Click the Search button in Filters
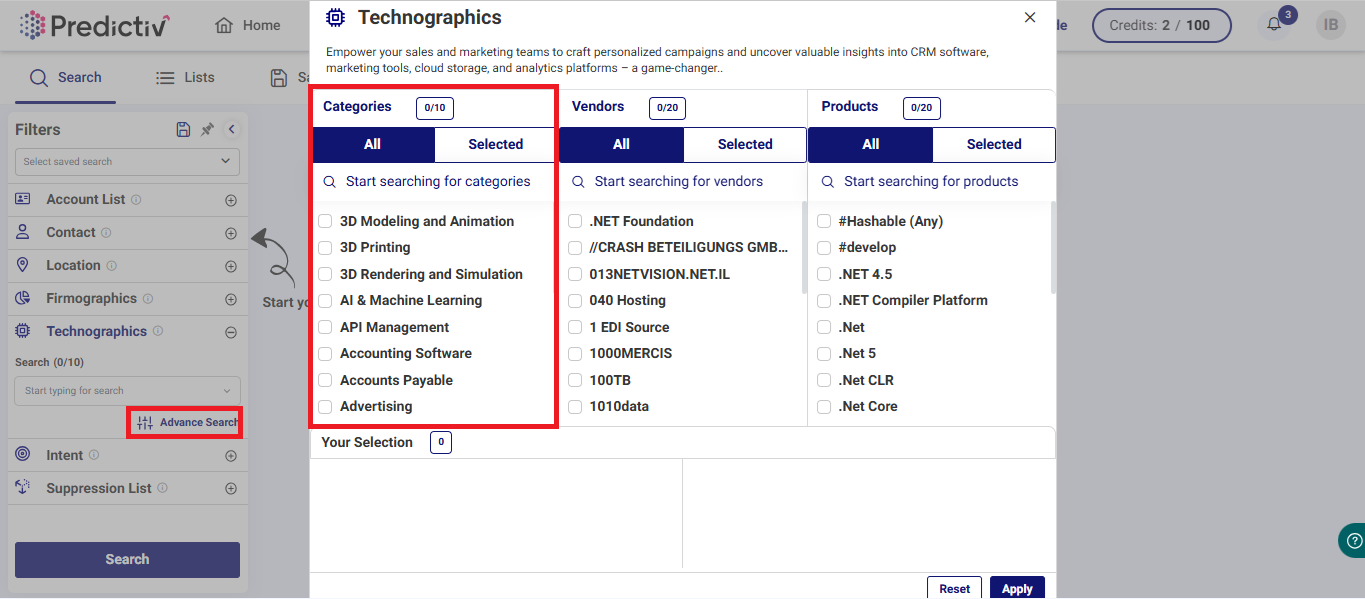The height and width of the screenshot is (599, 1365). [x=127, y=560]
